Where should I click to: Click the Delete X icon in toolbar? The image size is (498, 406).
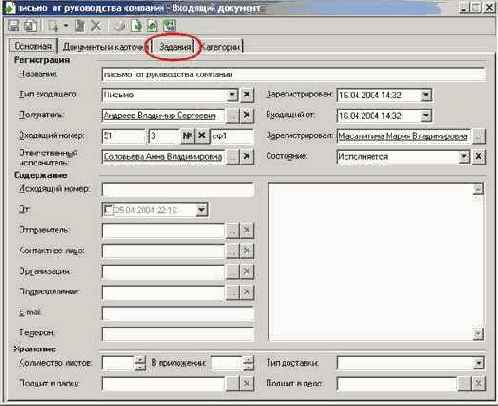click(96, 26)
